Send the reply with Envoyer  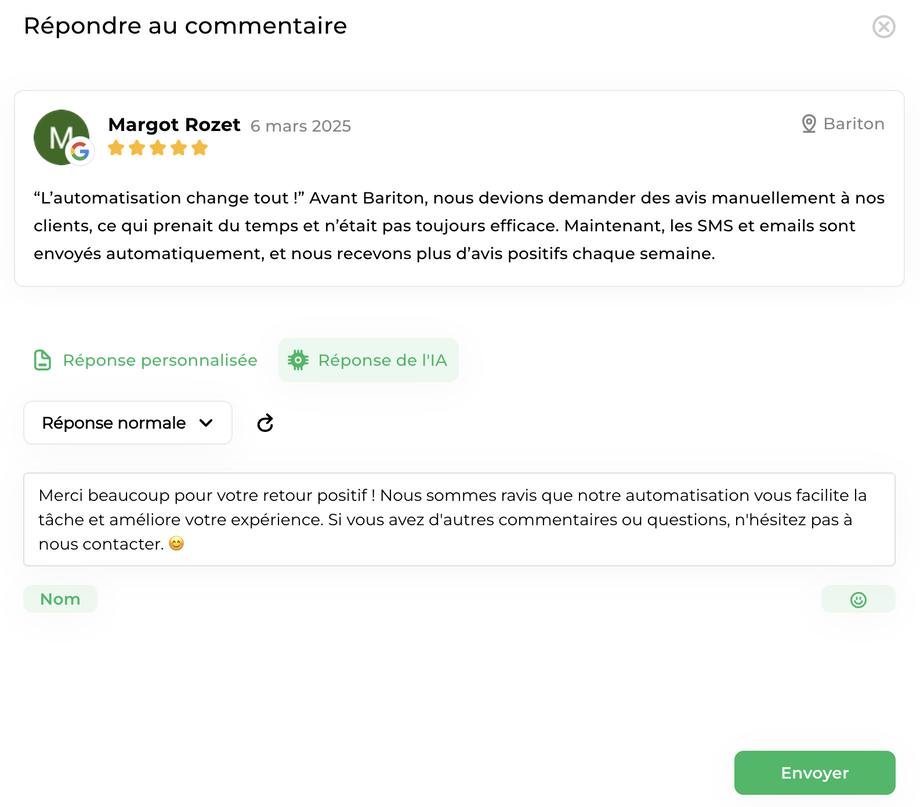[814, 773]
